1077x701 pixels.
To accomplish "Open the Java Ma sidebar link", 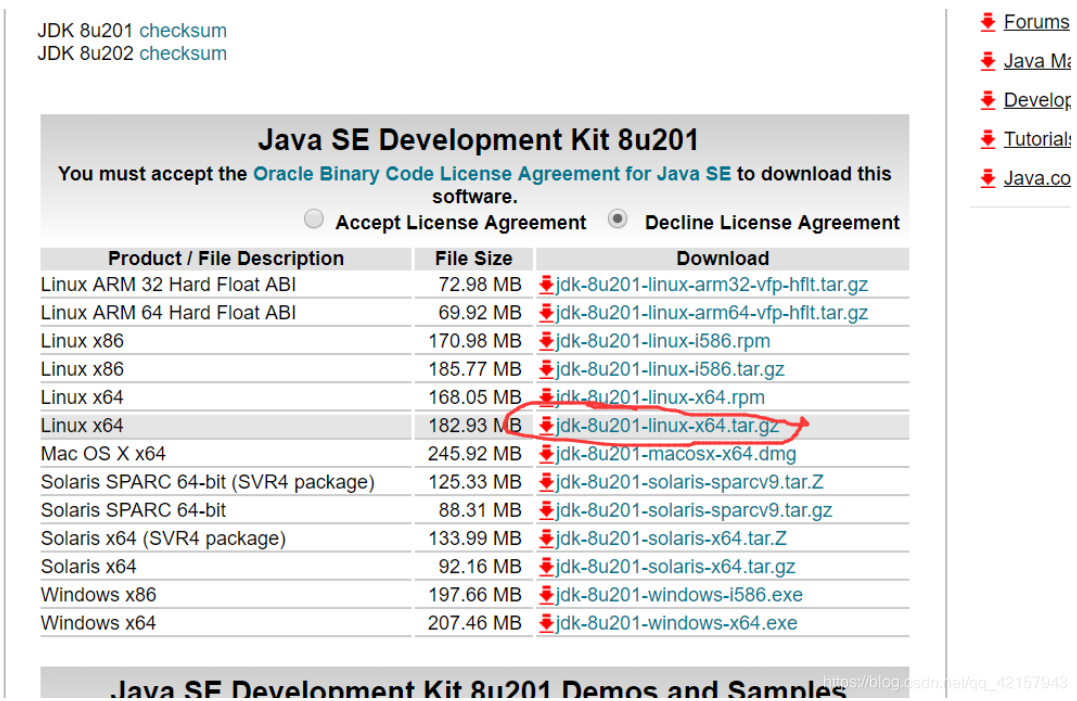I will (1036, 61).
